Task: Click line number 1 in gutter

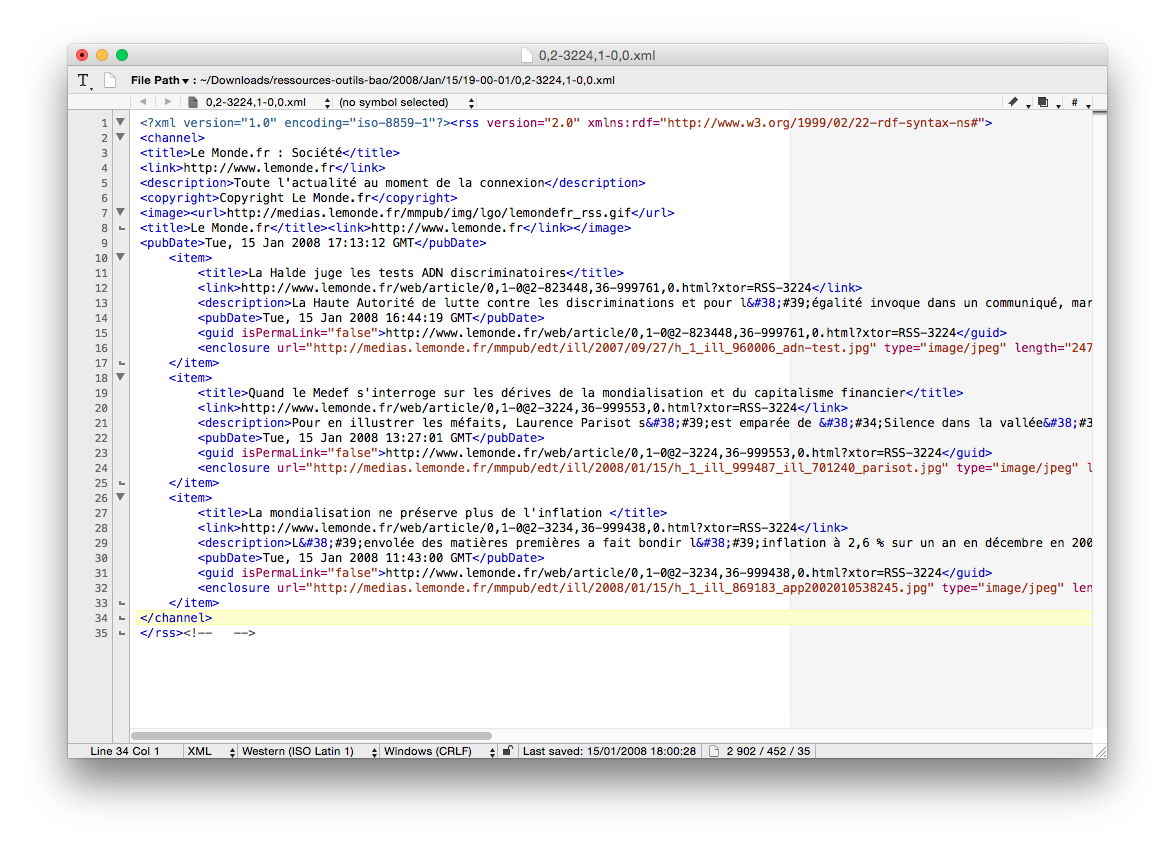Action: 104,123
